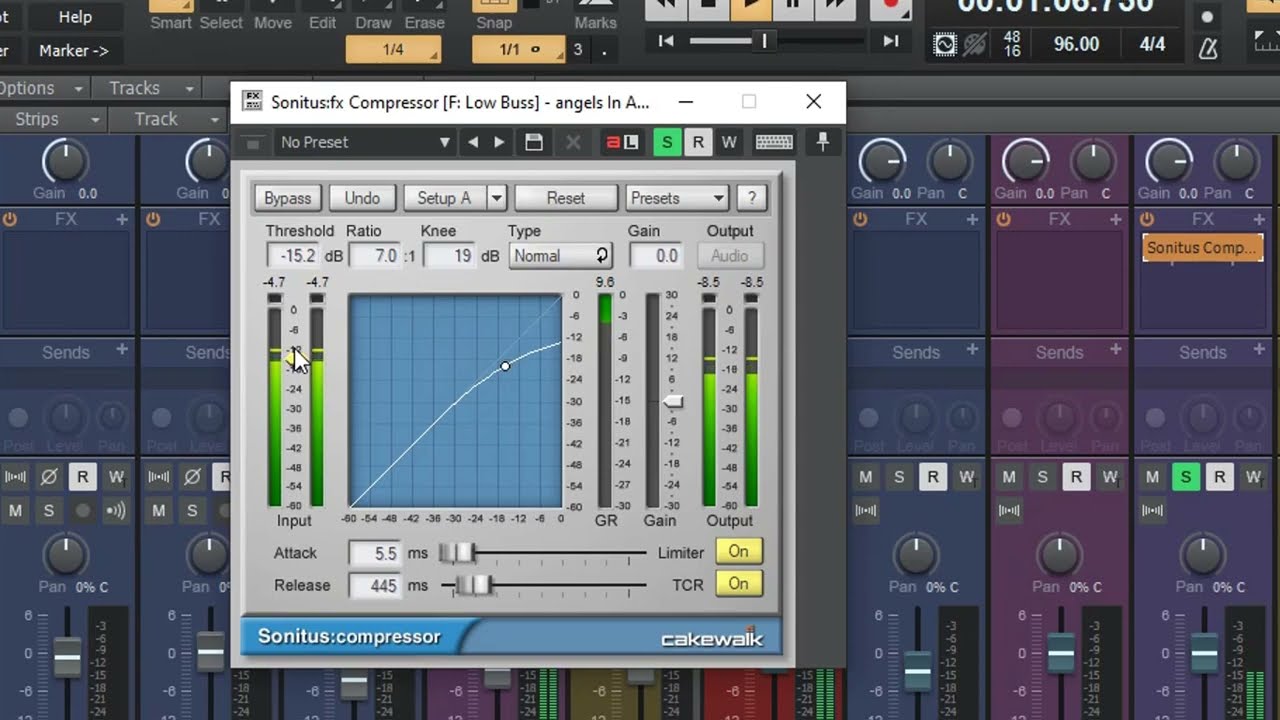The image size is (1280, 720).
Task: Click the Undo button in the compressor
Action: click(x=362, y=198)
